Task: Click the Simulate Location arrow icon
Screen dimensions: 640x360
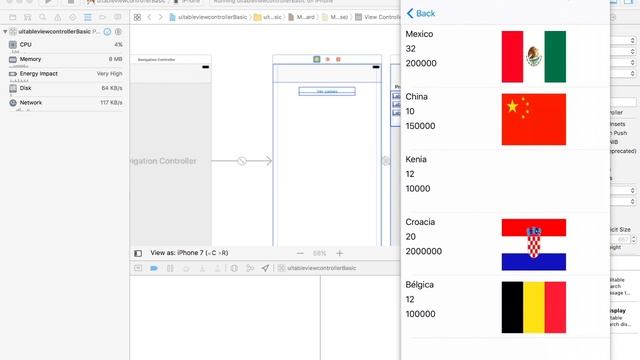Action: [265, 268]
